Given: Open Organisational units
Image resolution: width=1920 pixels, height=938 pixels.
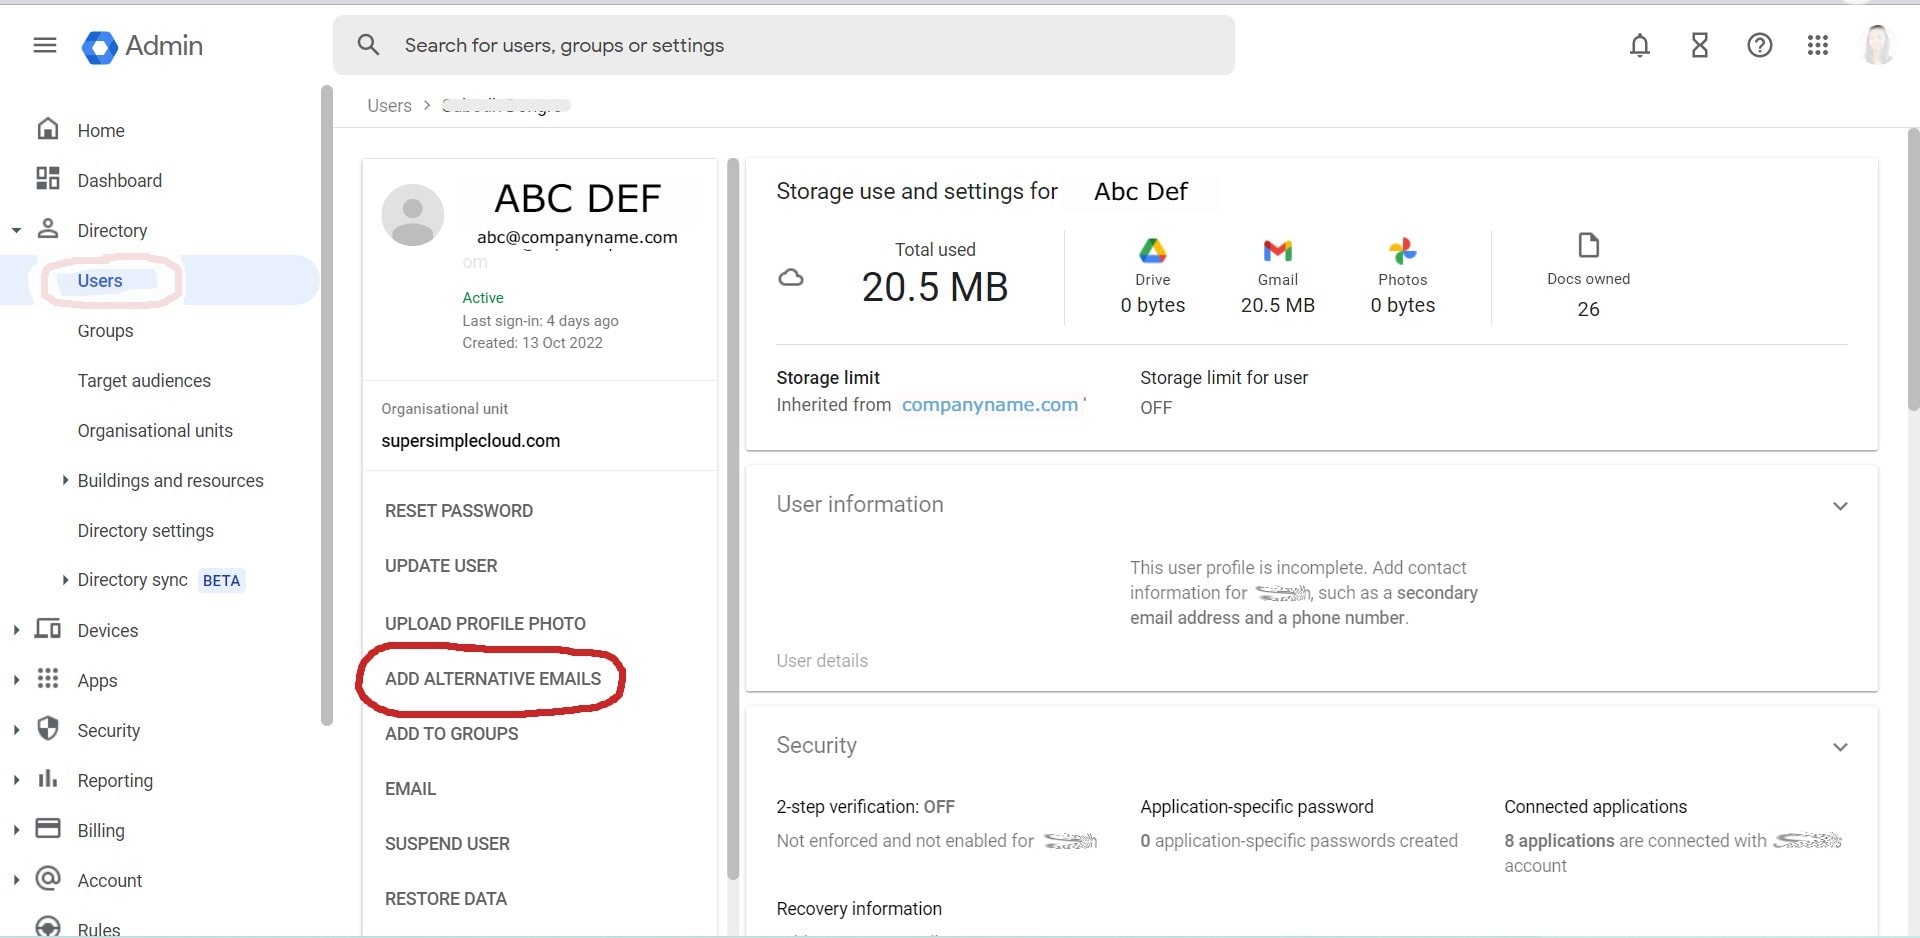Looking at the screenshot, I should coord(155,430).
